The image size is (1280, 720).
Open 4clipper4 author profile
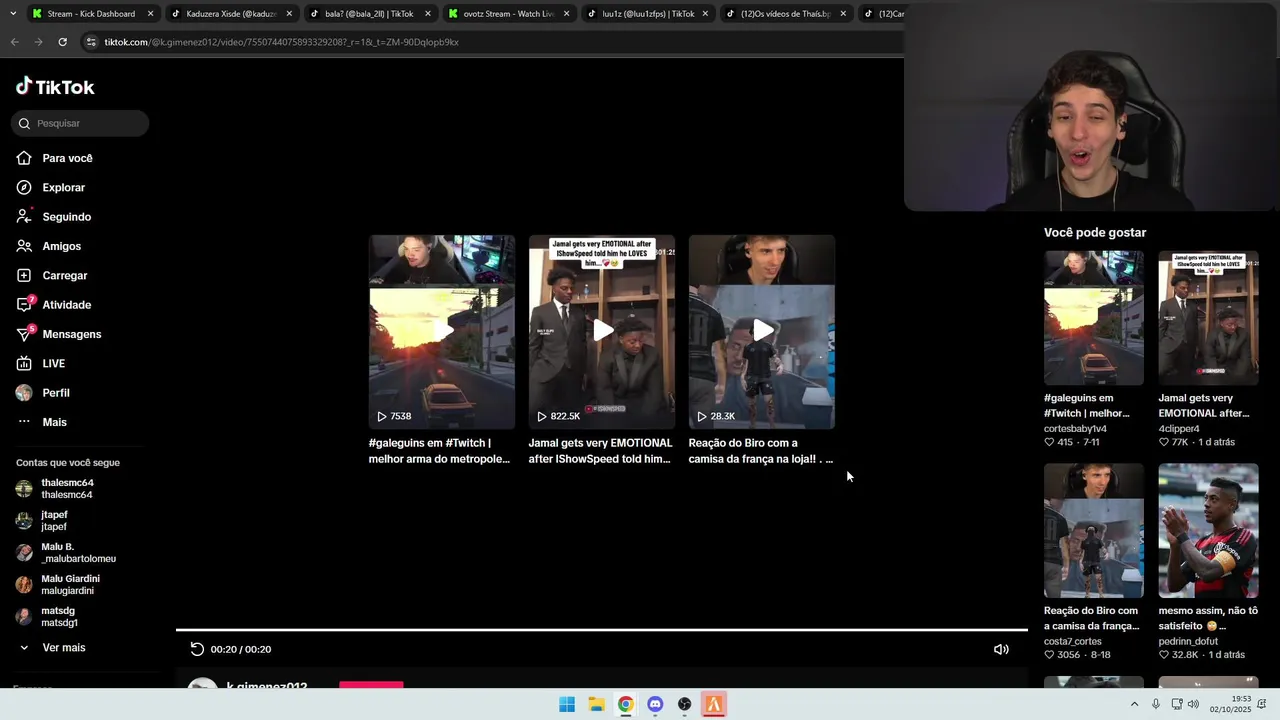pos(1179,429)
